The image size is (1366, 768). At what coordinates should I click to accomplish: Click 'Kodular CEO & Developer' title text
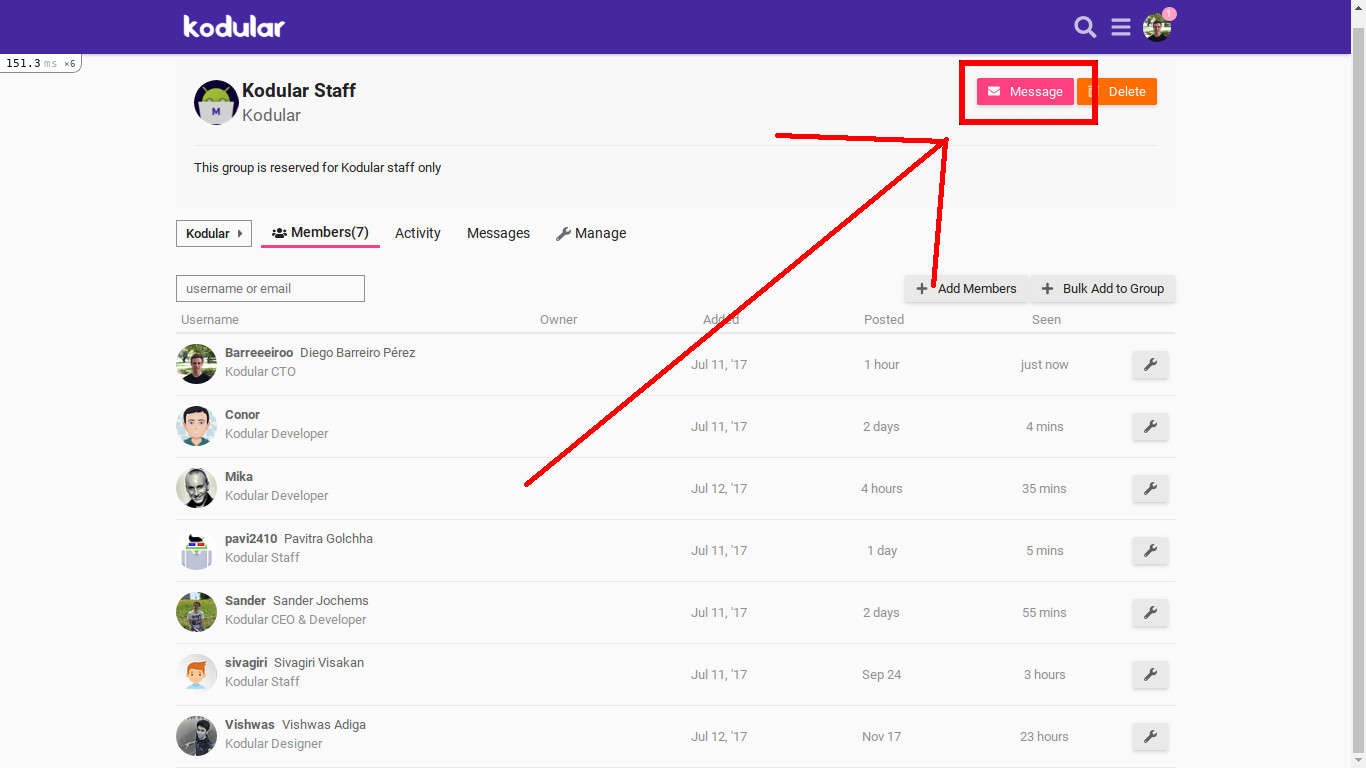click(x=296, y=620)
